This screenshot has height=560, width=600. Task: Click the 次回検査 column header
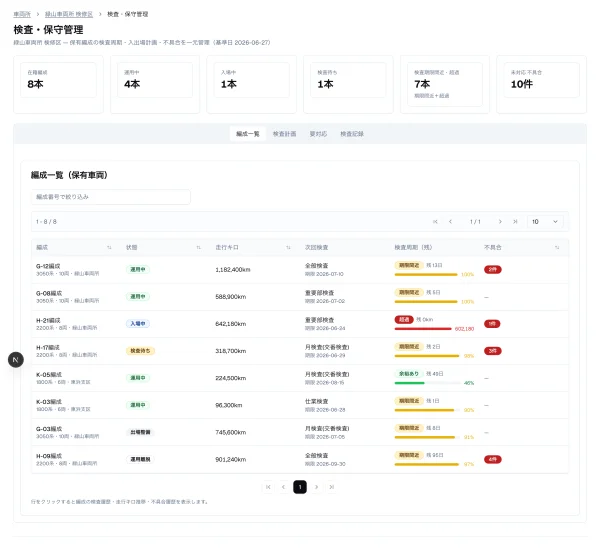pyautogui.click(x=316, y=248)
